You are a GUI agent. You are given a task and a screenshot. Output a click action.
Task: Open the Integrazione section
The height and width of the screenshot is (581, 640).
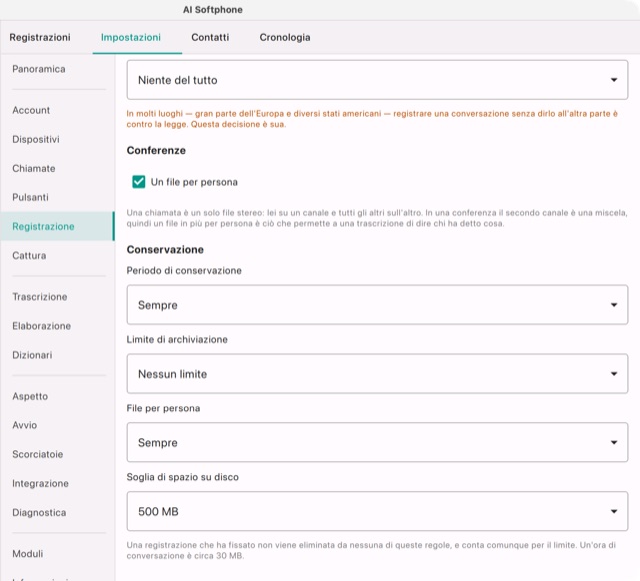[58, 483]
